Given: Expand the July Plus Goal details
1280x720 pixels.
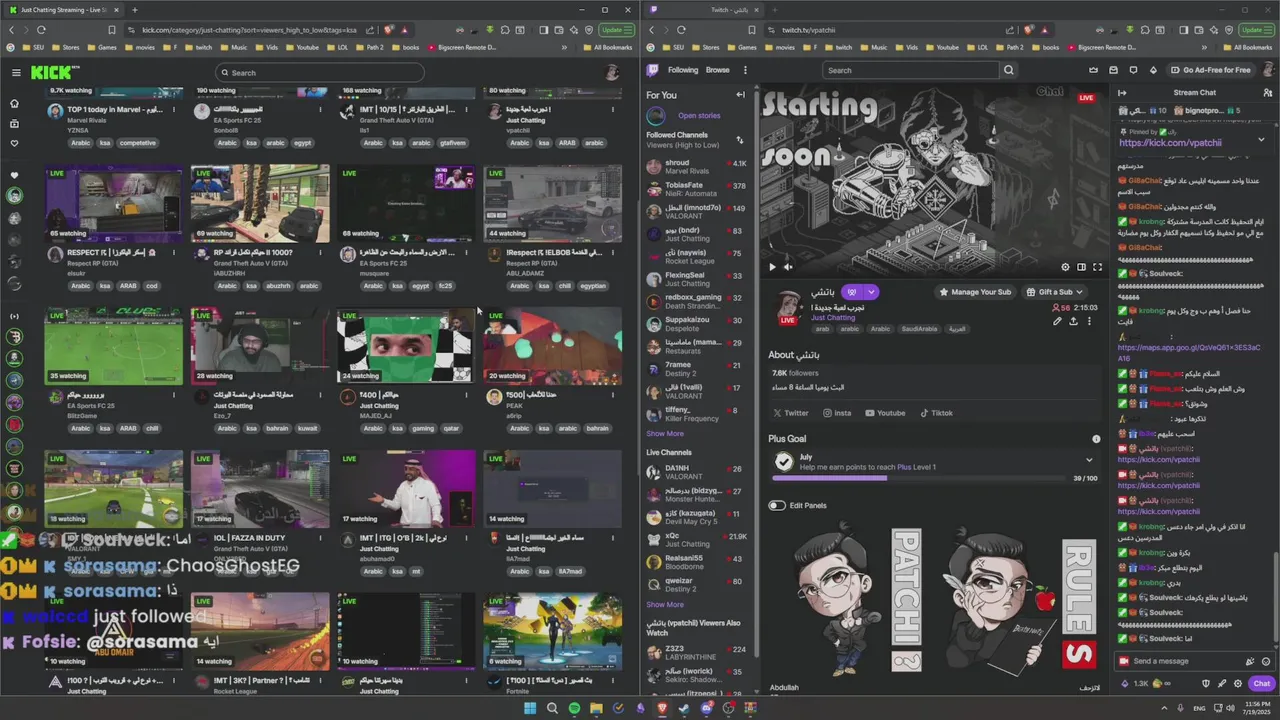Looking at the screenshot, I should coord(1089,460).
